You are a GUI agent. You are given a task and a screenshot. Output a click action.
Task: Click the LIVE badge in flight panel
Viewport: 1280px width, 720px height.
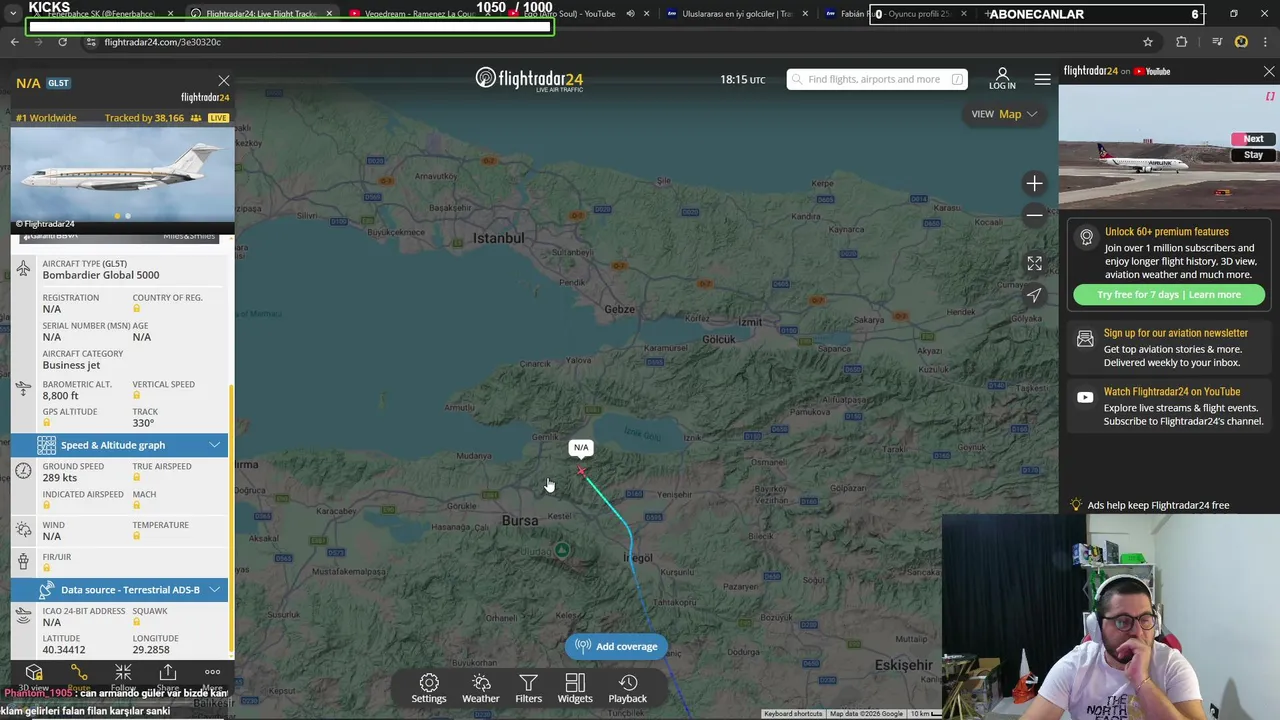[218, 118]
